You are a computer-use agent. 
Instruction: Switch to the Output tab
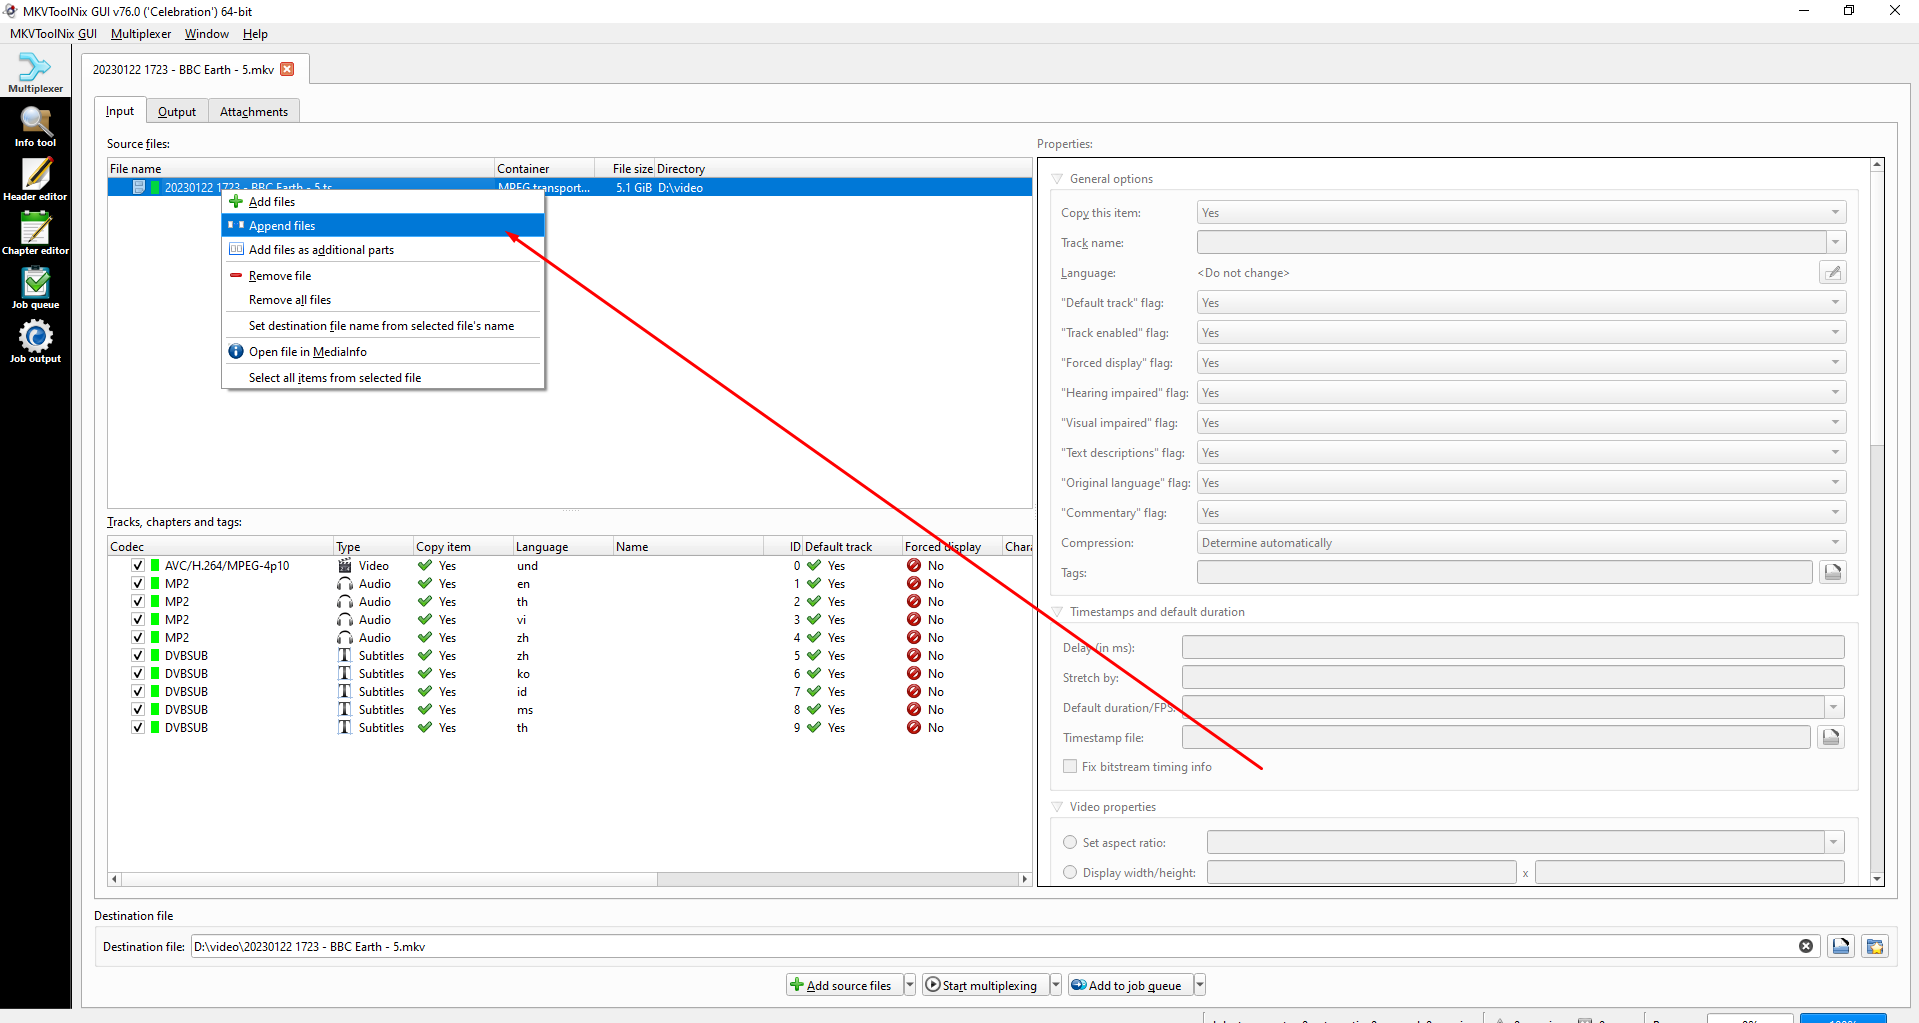(177, 112)
